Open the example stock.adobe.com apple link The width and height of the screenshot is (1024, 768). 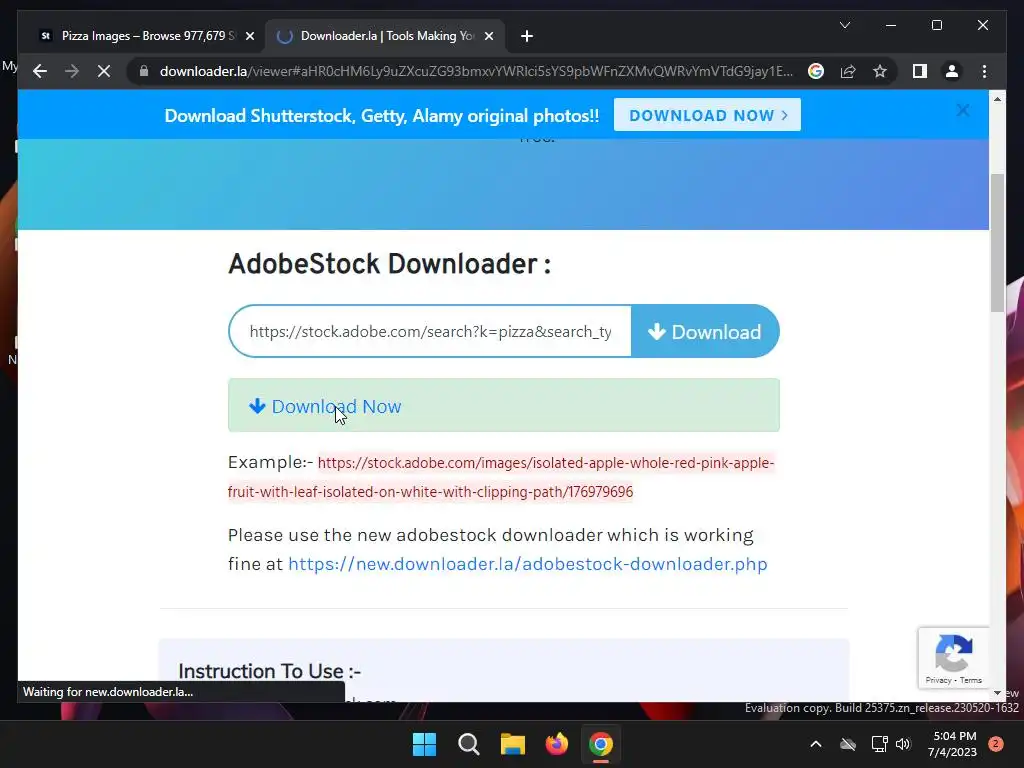[x=501, y=477]
